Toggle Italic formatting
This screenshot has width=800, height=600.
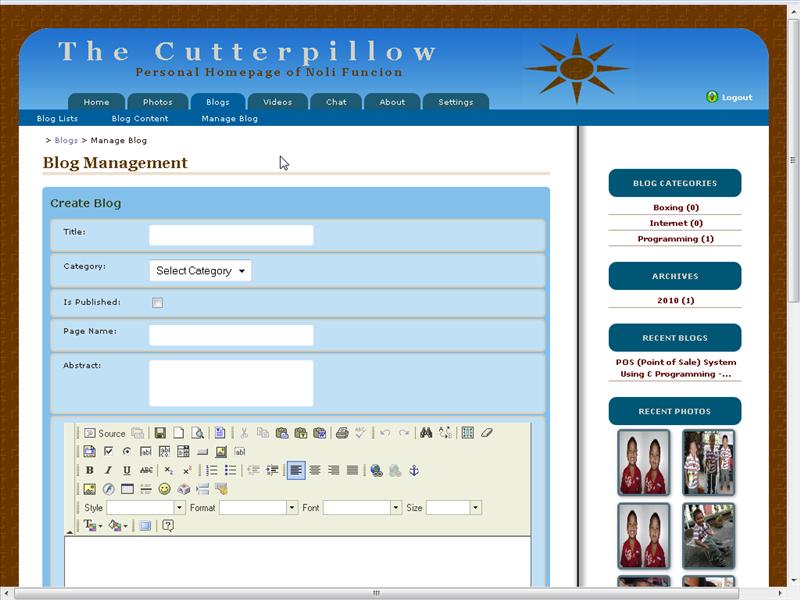point(108,470)
